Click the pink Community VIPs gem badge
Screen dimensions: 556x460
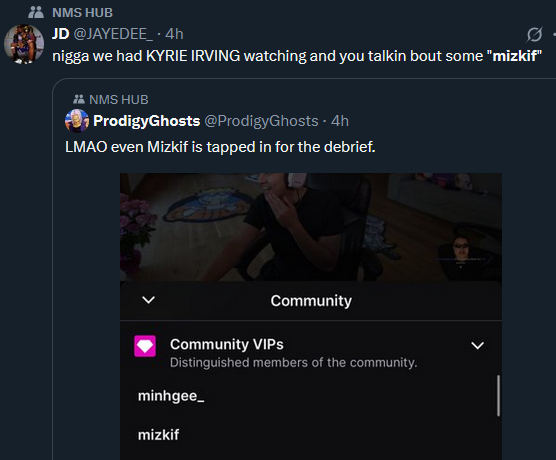click(145, 345)
